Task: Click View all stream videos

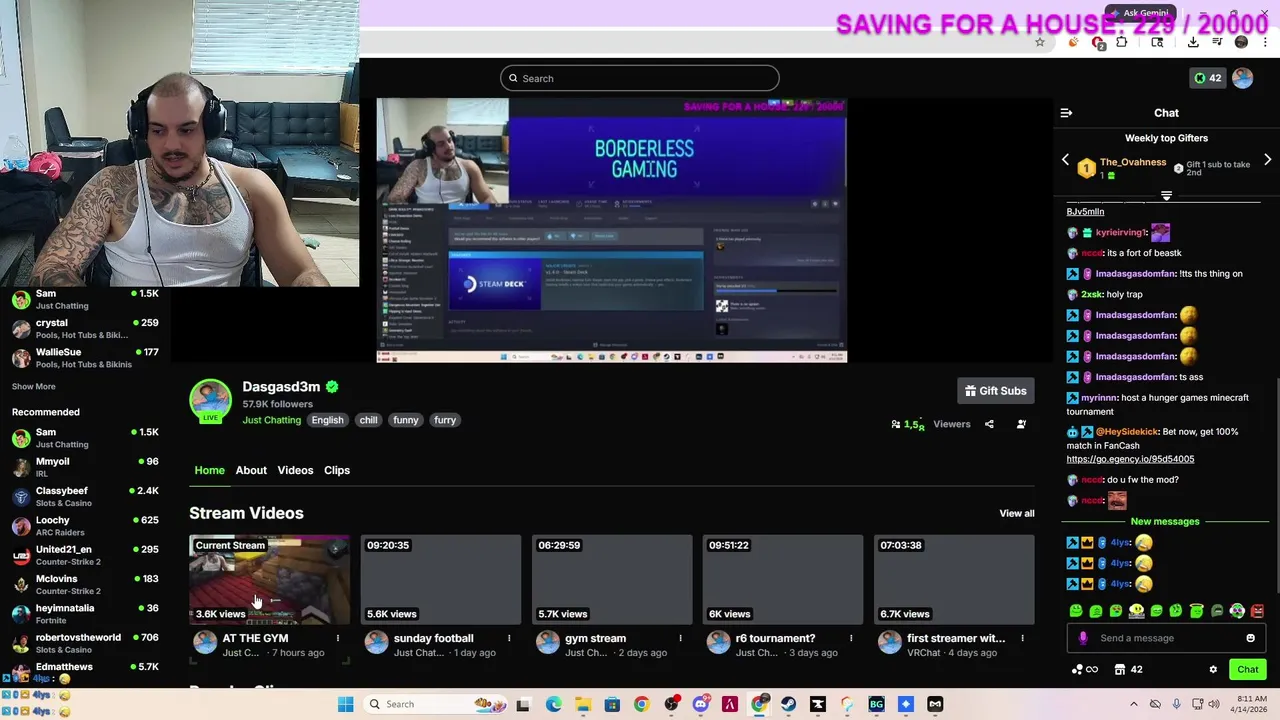Action: tap(1017, 513)
